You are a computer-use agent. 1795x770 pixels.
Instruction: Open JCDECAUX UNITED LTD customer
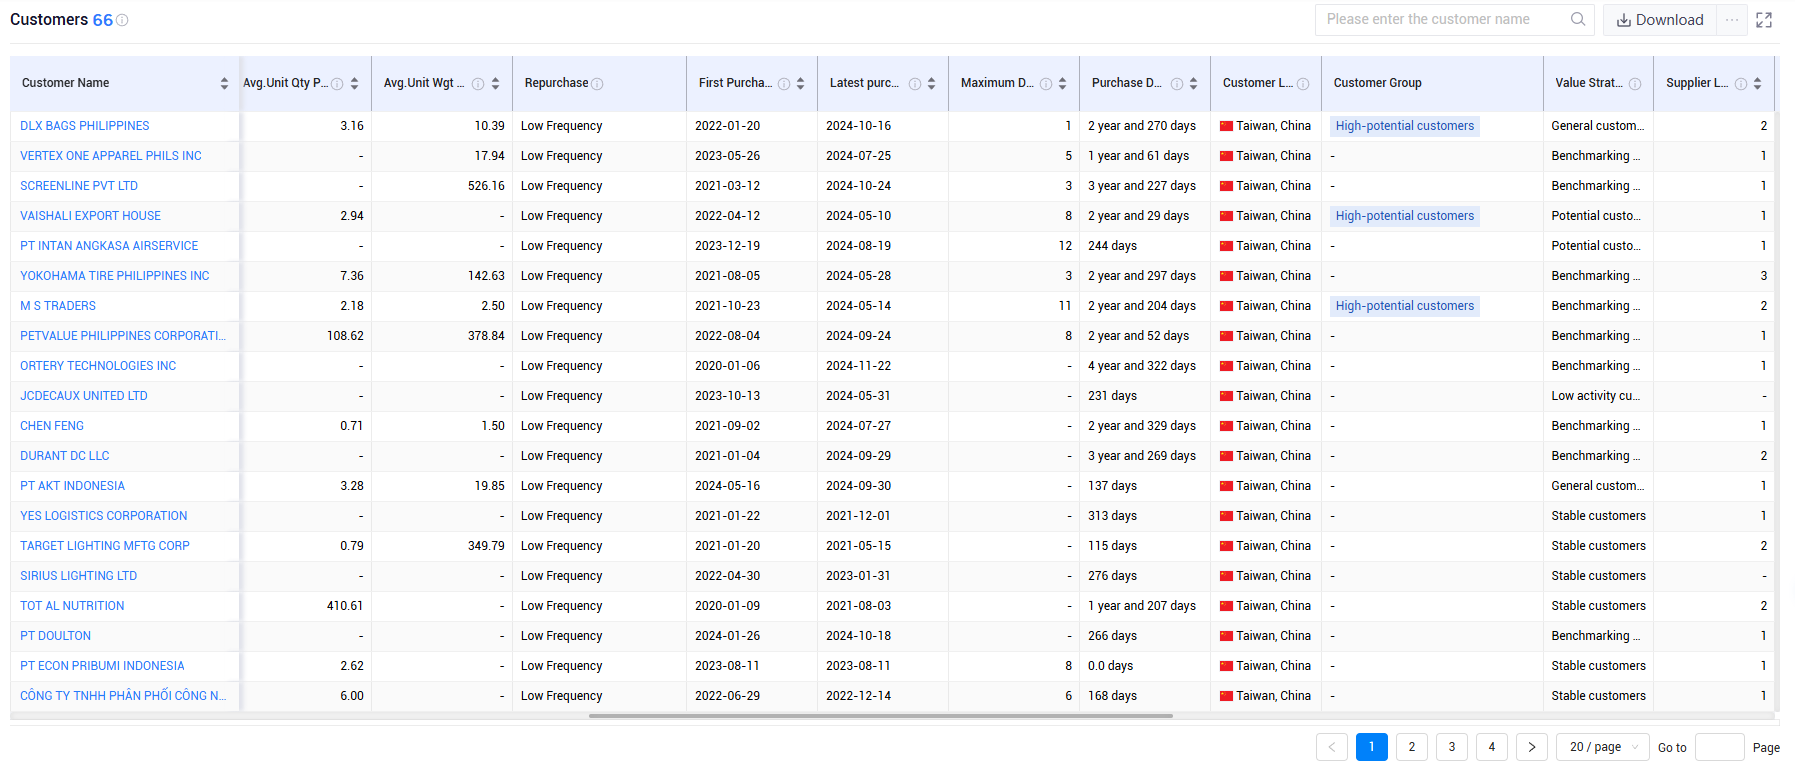click(84, 396)
